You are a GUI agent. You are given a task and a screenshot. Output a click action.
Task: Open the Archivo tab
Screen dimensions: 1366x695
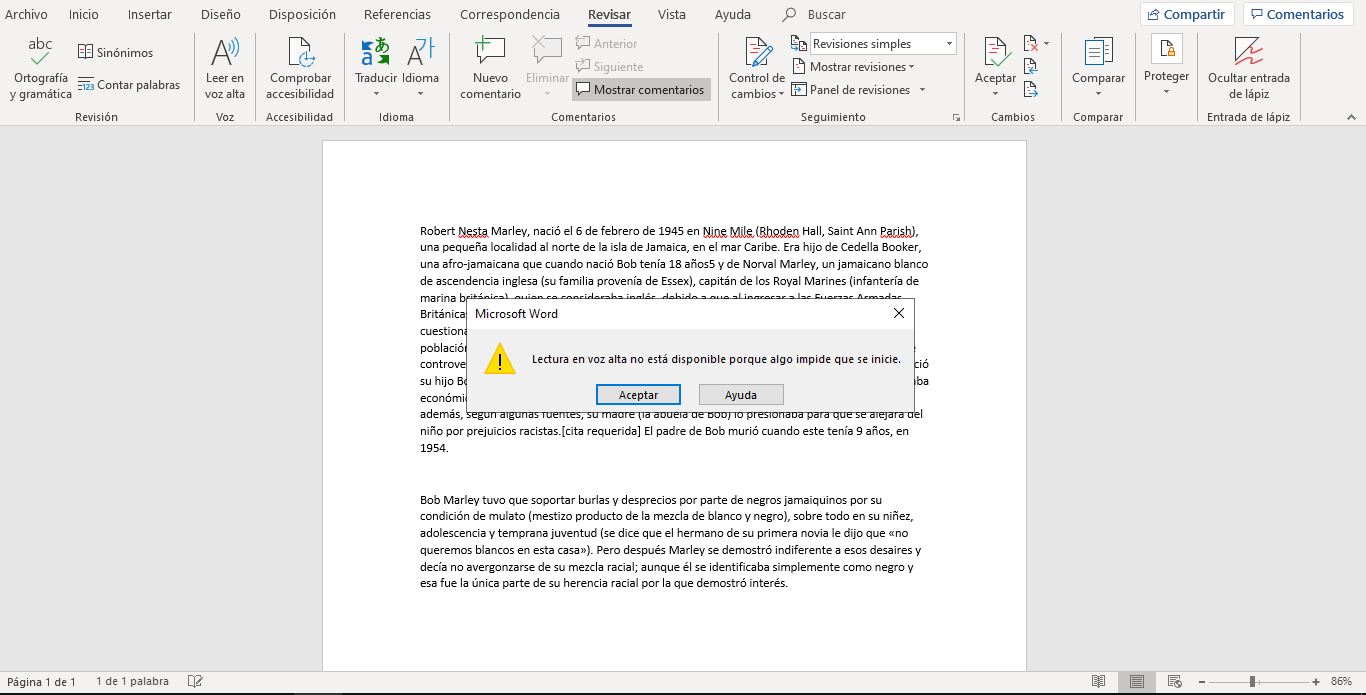26,14
